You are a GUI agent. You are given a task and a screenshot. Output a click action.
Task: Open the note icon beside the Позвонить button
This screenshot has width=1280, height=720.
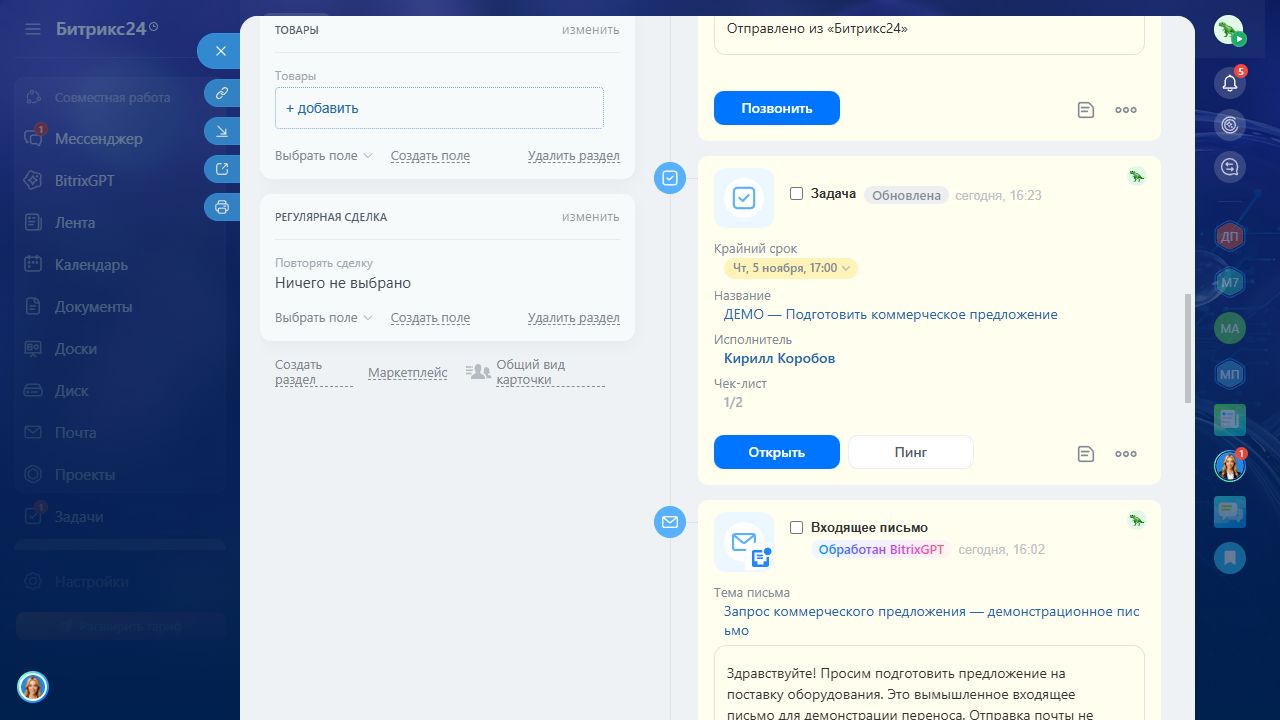tap(1086, 110)
